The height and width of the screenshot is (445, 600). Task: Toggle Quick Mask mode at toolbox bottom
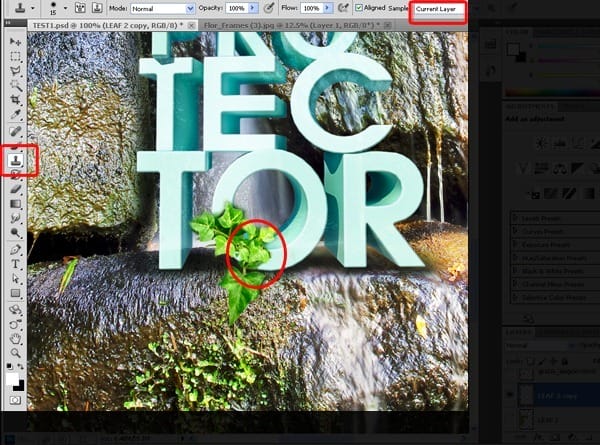(x=15, y=400)
